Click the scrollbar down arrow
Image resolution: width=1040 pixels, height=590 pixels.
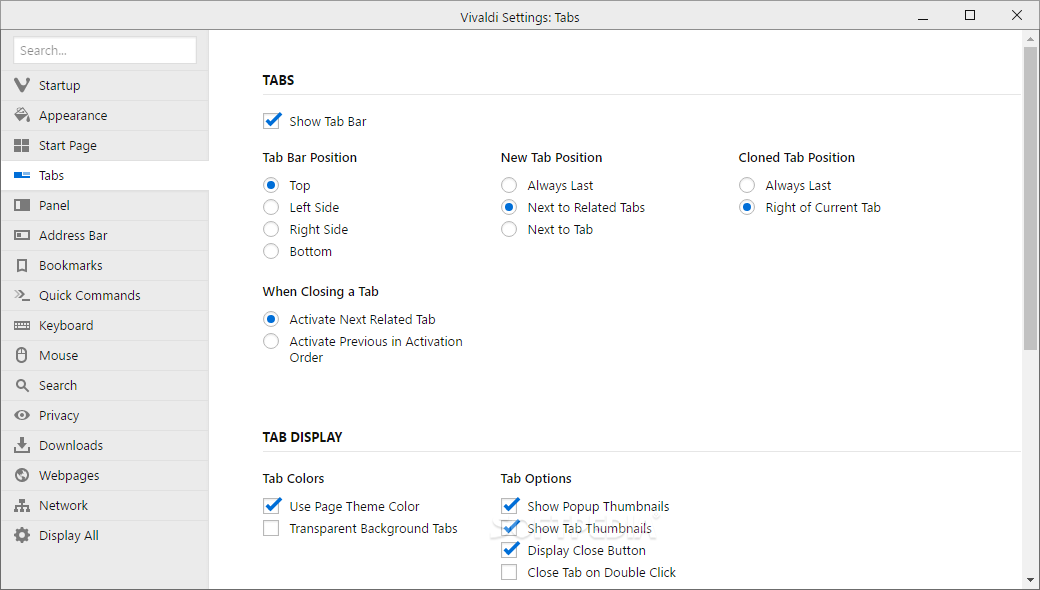pos(1030,581)
